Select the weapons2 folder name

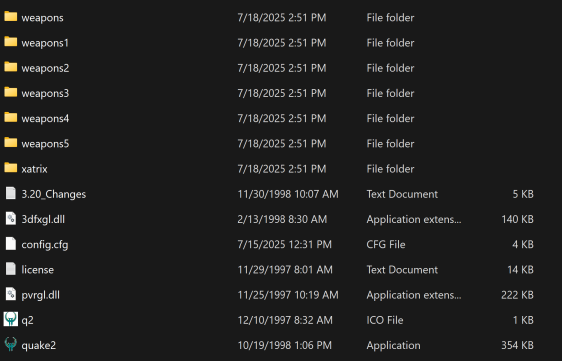pyautogui.click(x=45, y=68)
